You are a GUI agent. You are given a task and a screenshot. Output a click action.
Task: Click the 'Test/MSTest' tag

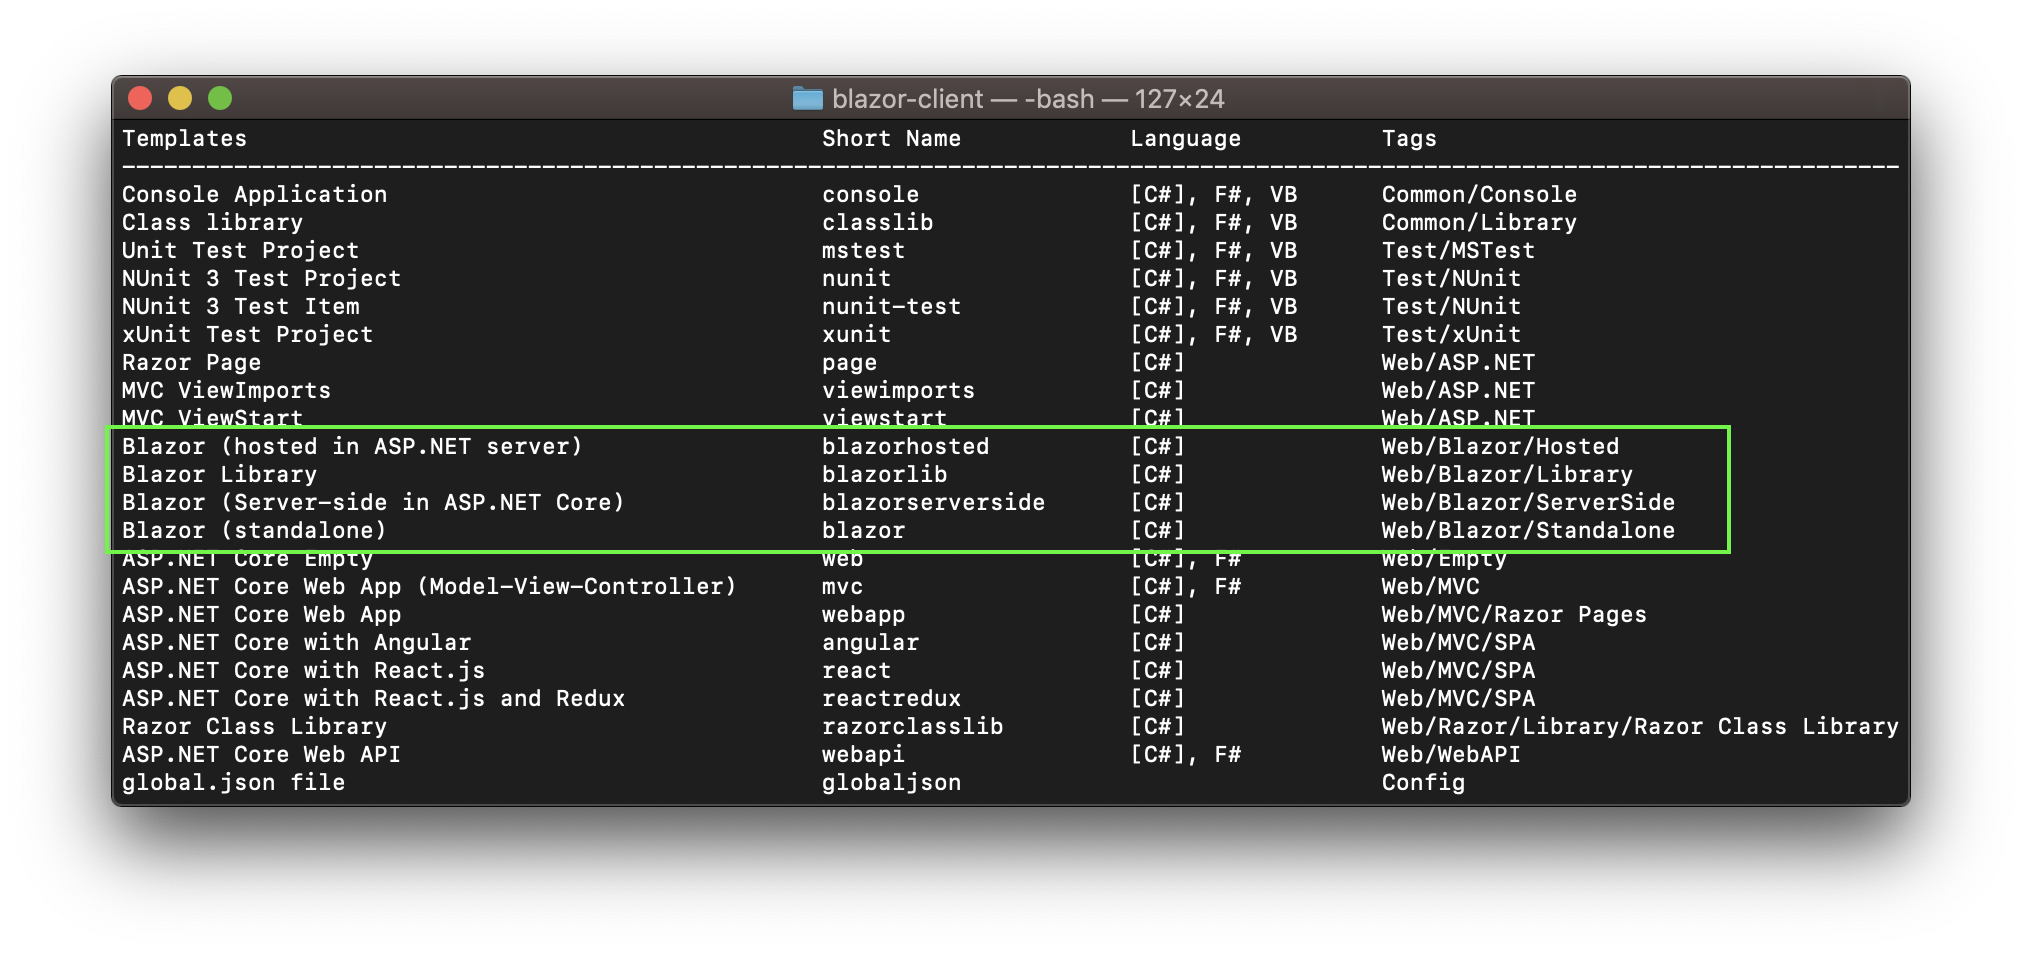1459,251
